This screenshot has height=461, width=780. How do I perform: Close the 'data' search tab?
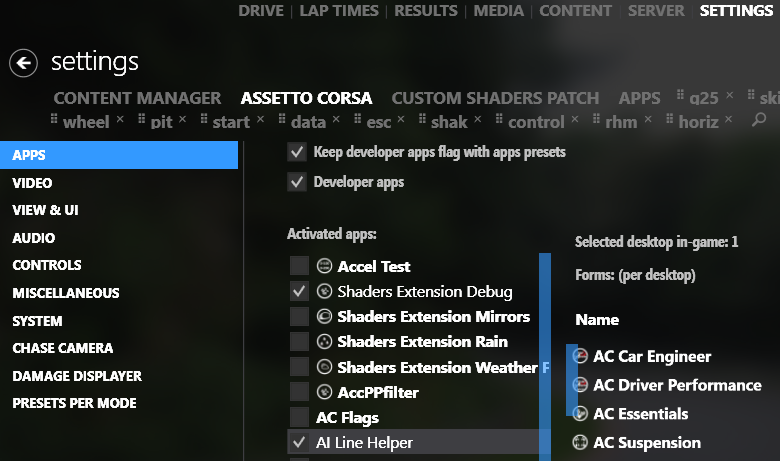pyautogui.click(x=337, y=119)
